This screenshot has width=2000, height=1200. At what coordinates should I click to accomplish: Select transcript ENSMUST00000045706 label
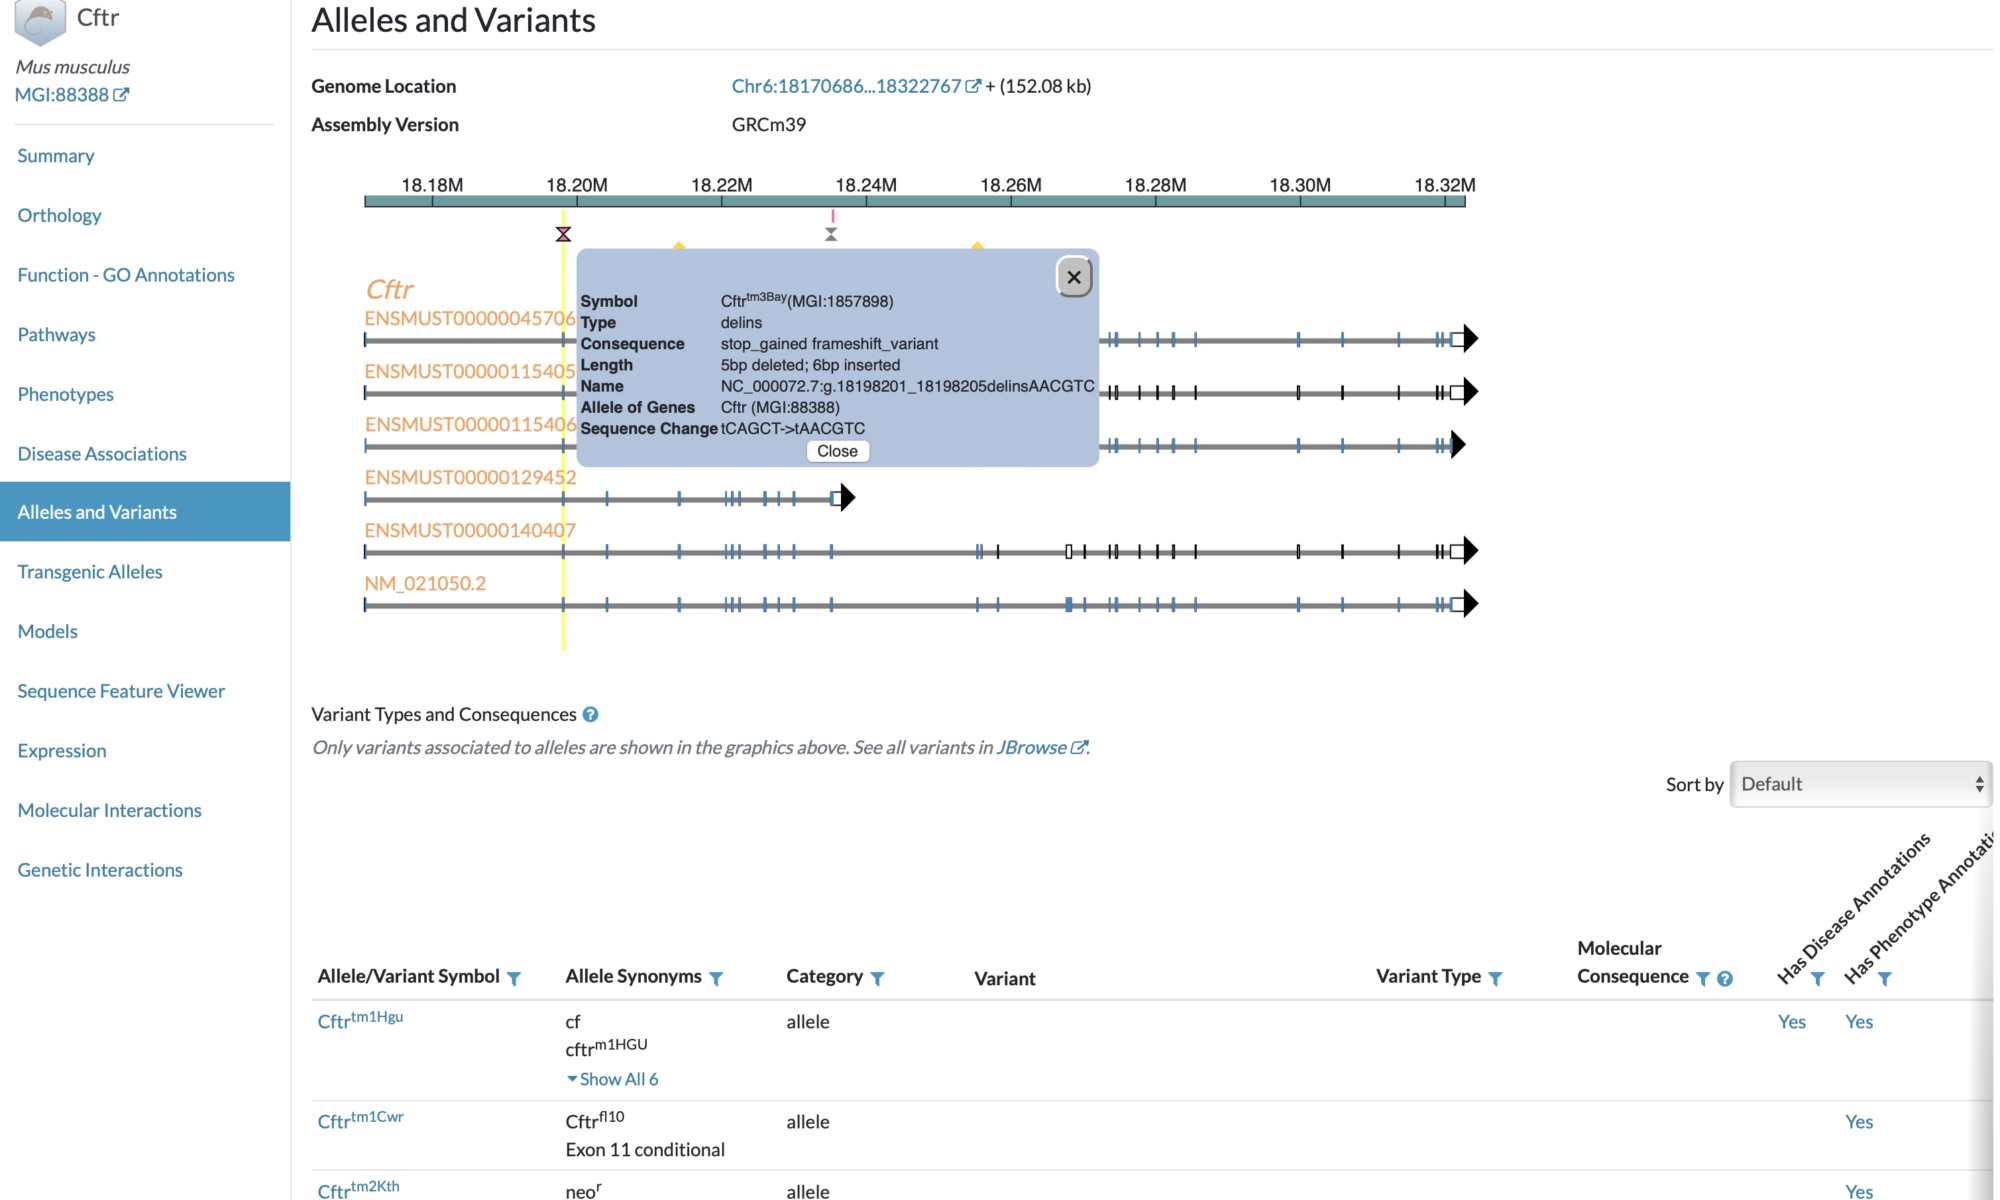pyautogui.click(x=470, y=318)
